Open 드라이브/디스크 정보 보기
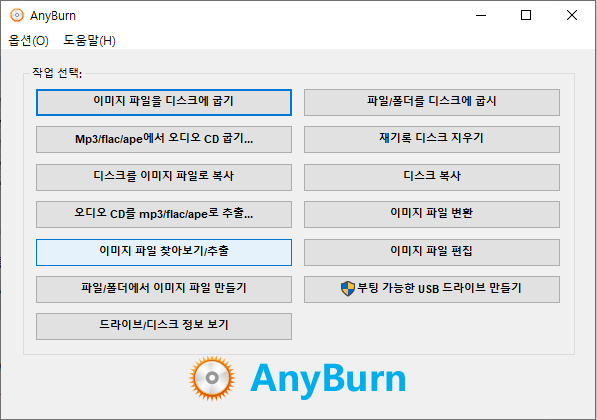The height and width of the screenshot is (420, 597). pyautogui.click(x=164, y=326)
